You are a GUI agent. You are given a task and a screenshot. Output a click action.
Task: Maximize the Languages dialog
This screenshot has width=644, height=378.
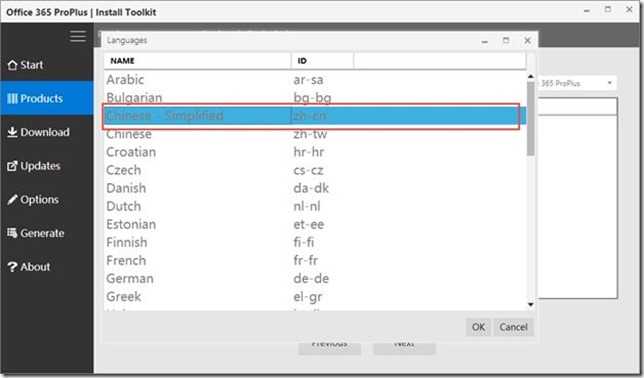(x=506, y=40)
